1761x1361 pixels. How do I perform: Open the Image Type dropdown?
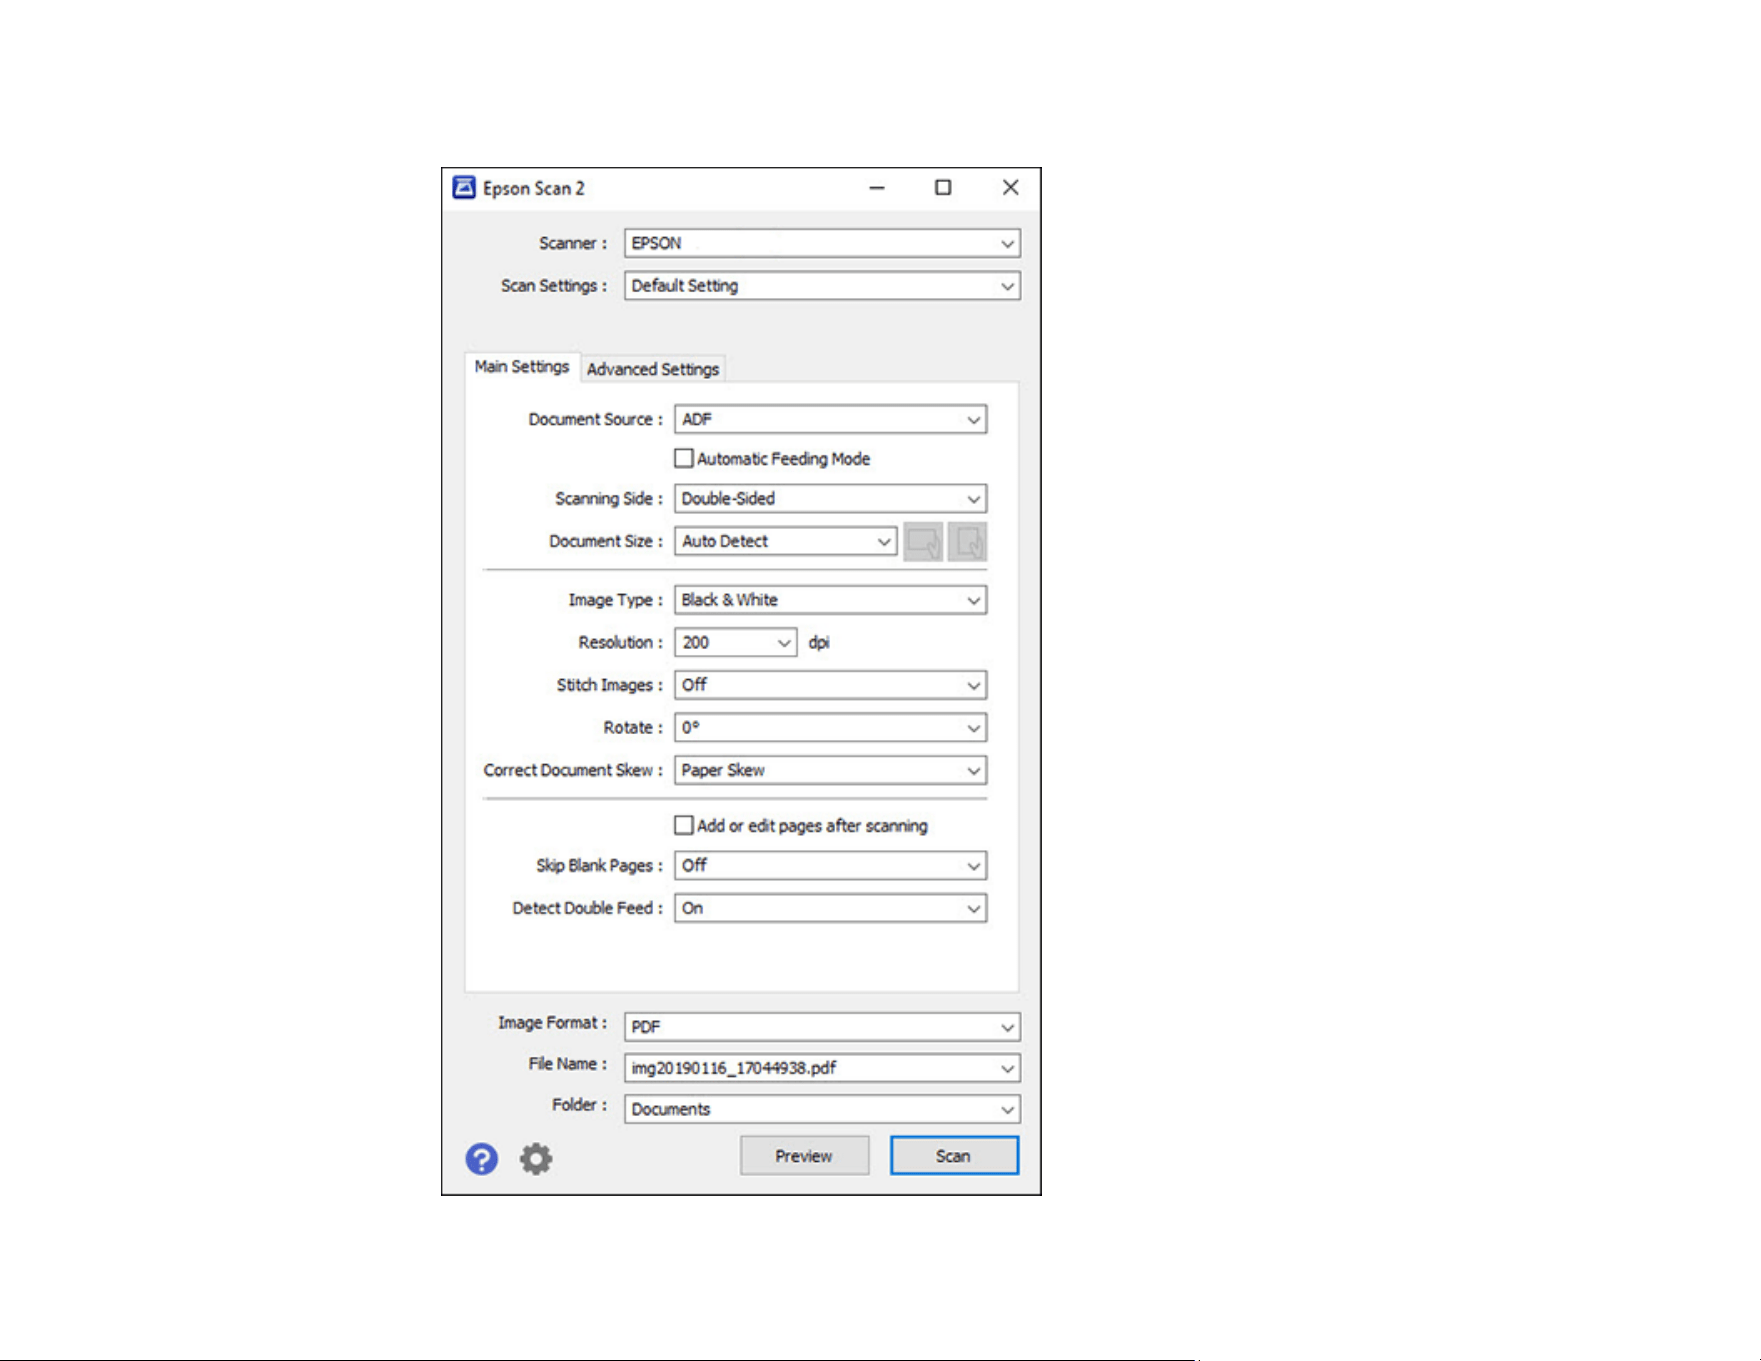pyautogui.click(x=830, y=600)
